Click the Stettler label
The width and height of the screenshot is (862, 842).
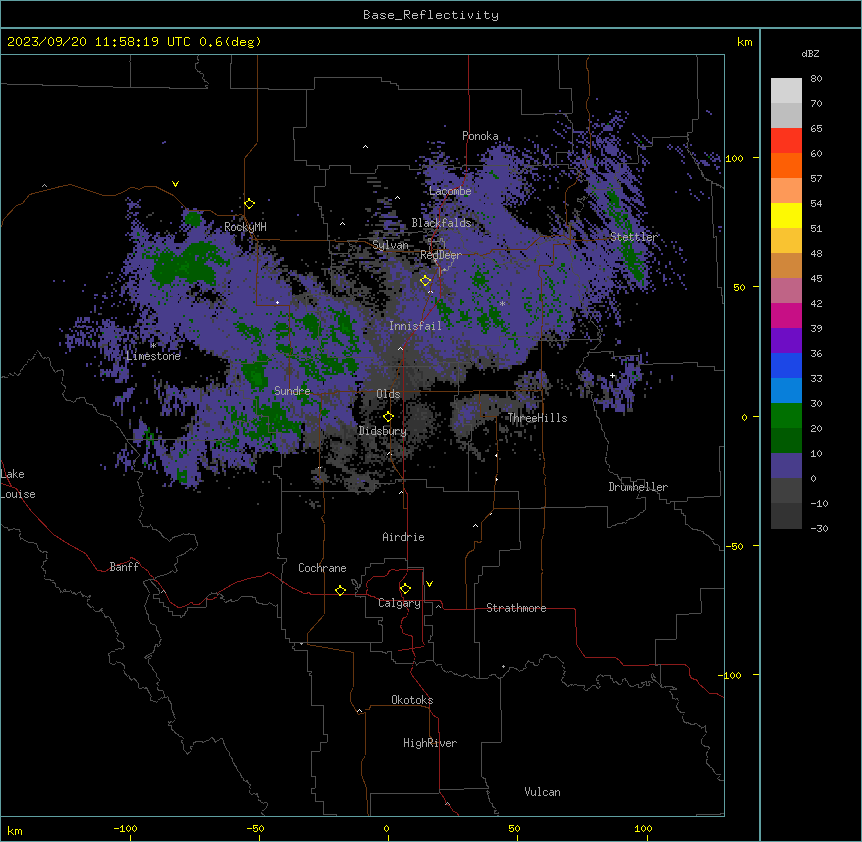[x=633, y=237]
